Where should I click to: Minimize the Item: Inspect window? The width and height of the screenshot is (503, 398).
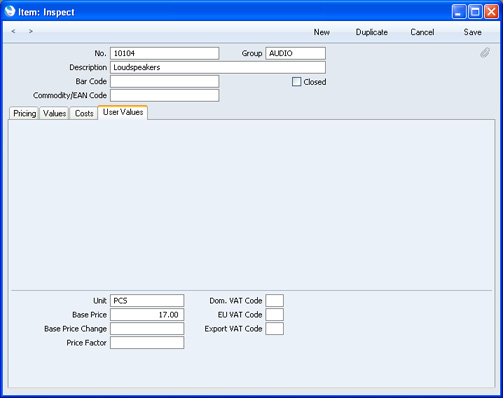click(x=459, y=12)
